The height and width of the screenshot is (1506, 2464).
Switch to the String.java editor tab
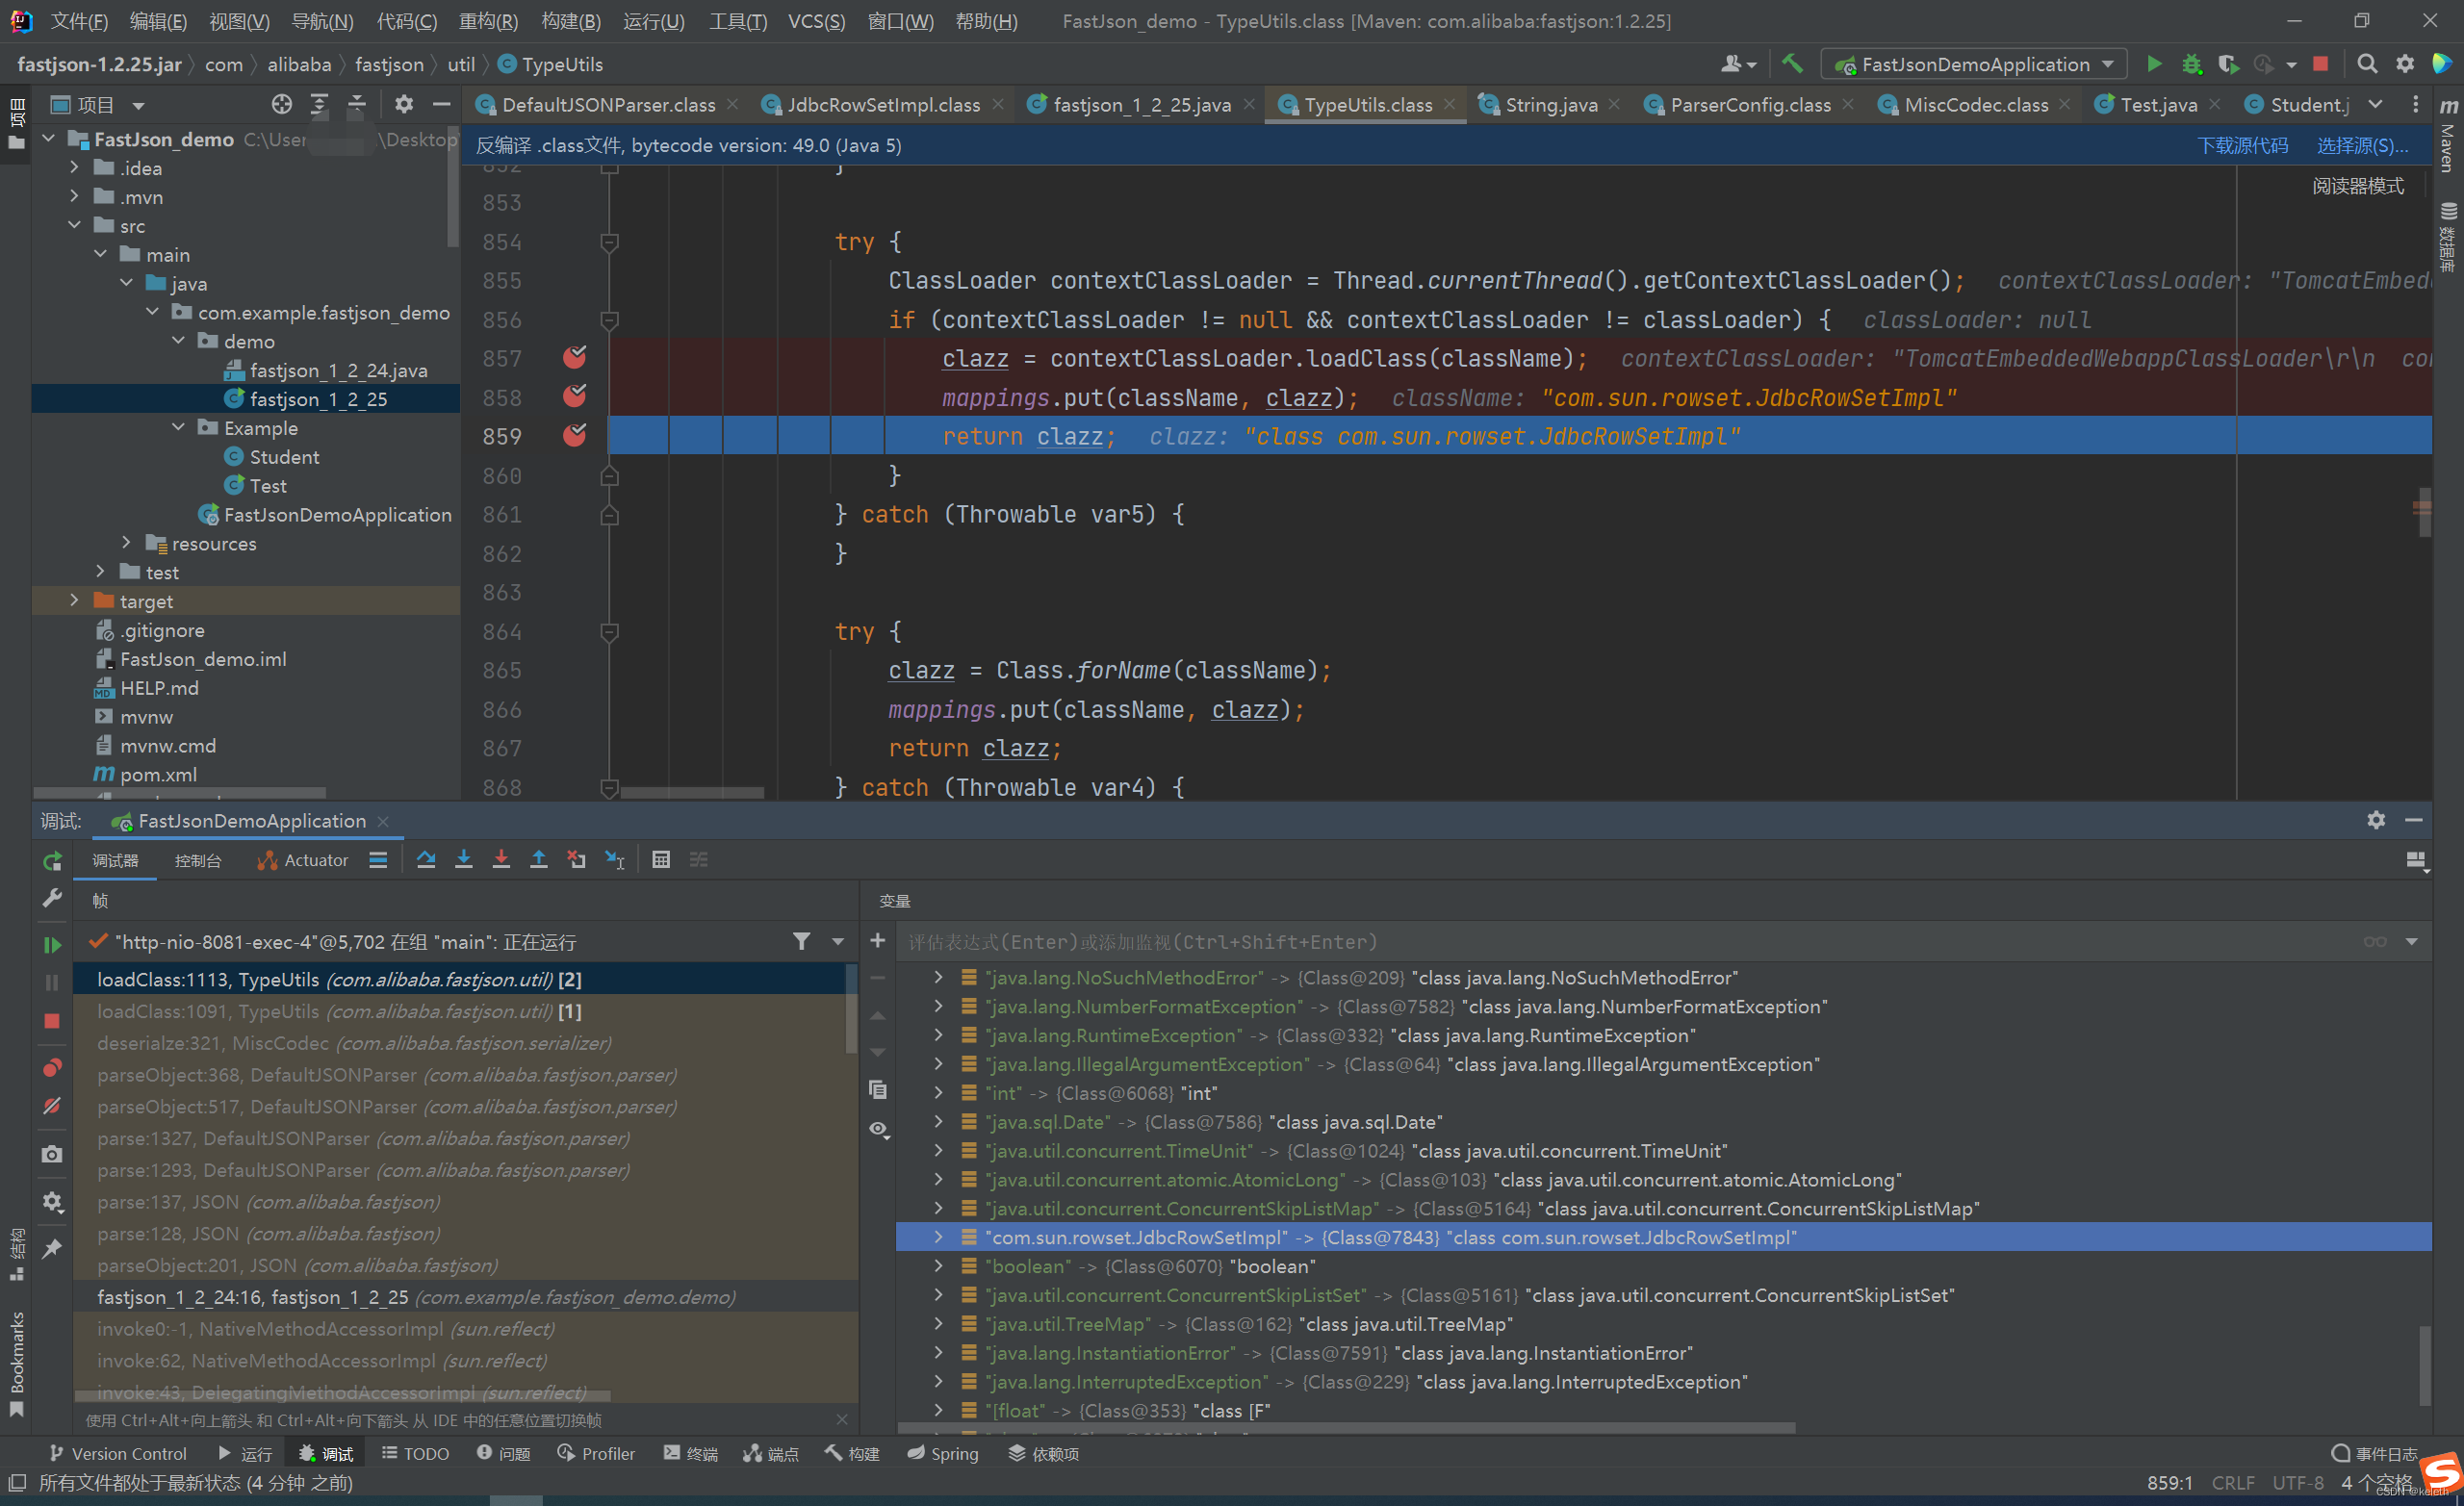click(x=1547, y=104)
